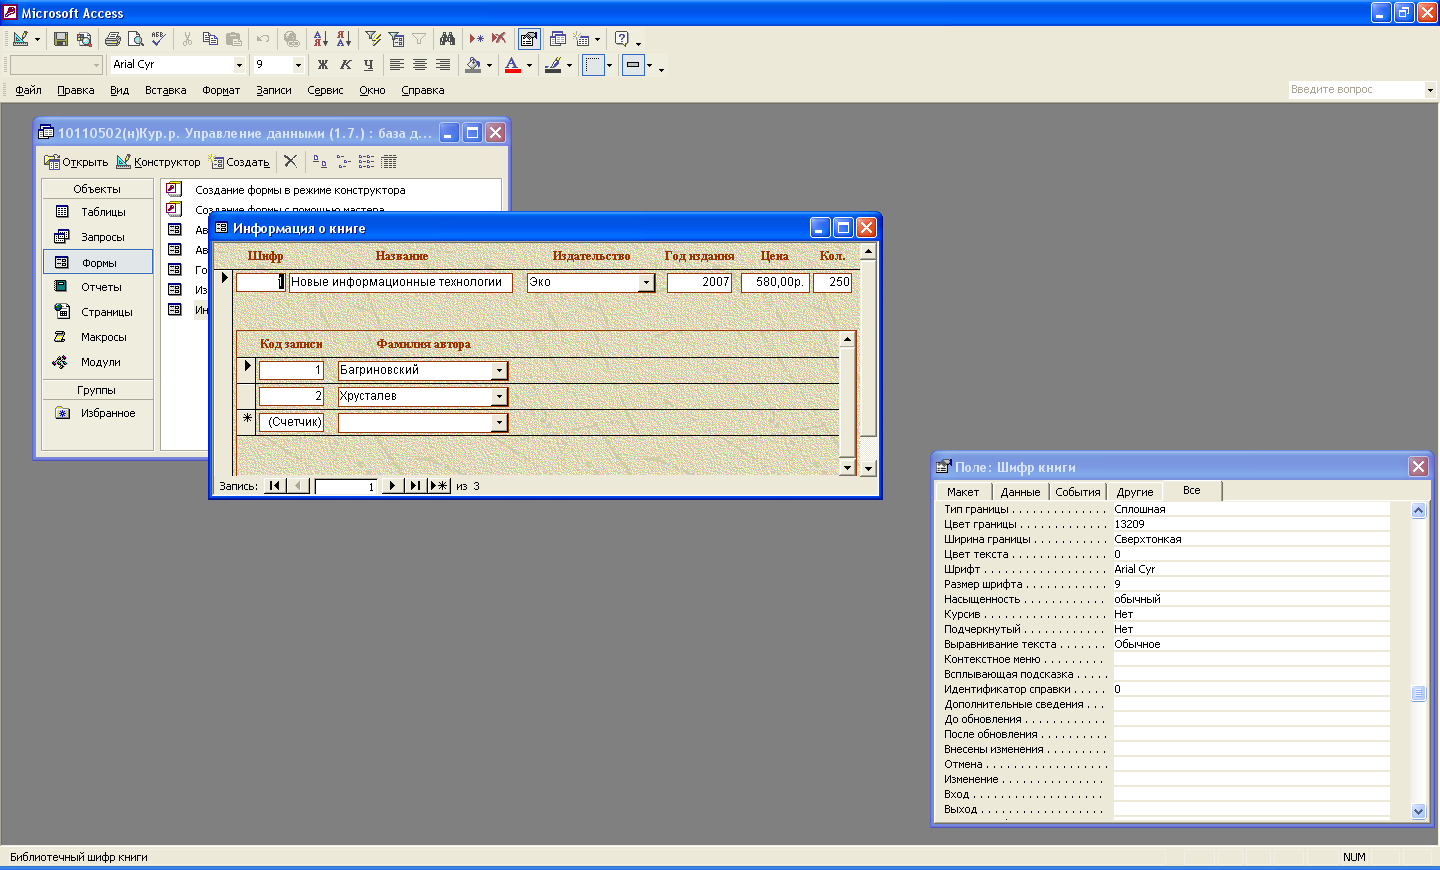The height and width of the screenshot is (870, 1440).
Task: Click the font color A swatch button
Action: [x=512, y=65]
